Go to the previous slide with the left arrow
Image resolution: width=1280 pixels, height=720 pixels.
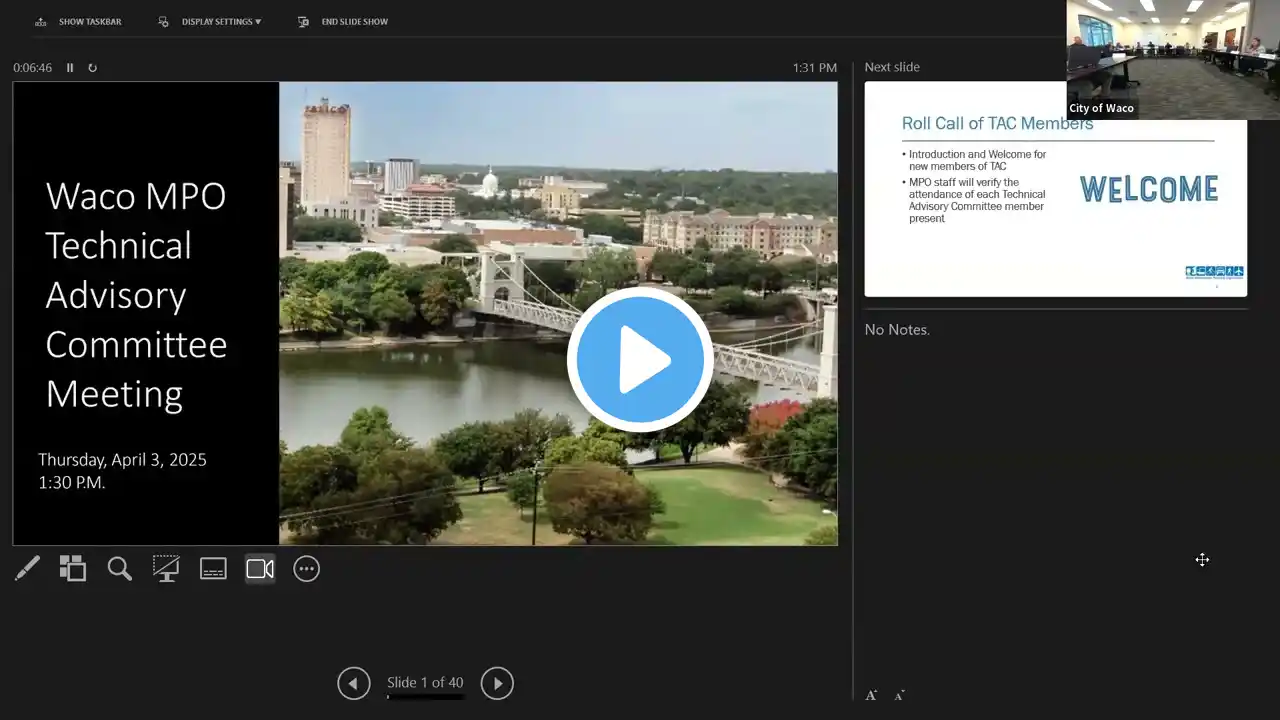coord(354,683)
